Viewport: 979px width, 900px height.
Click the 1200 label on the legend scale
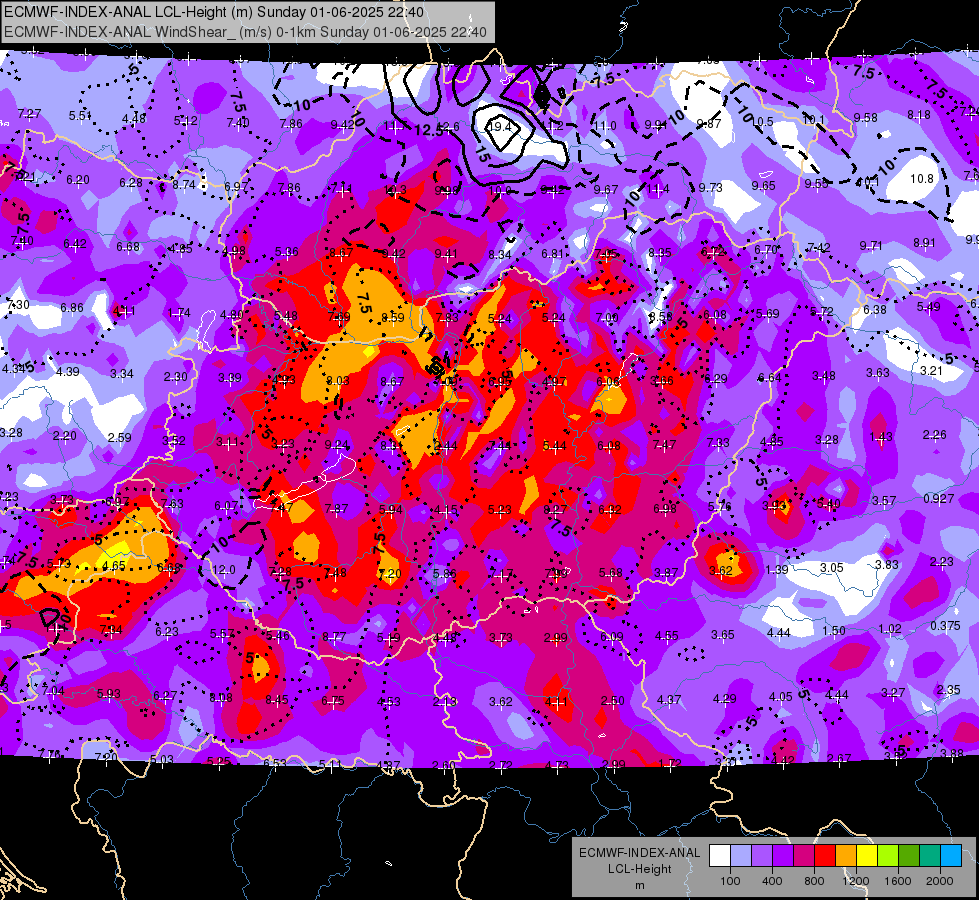pyautogui.click(x=855, y=881)
